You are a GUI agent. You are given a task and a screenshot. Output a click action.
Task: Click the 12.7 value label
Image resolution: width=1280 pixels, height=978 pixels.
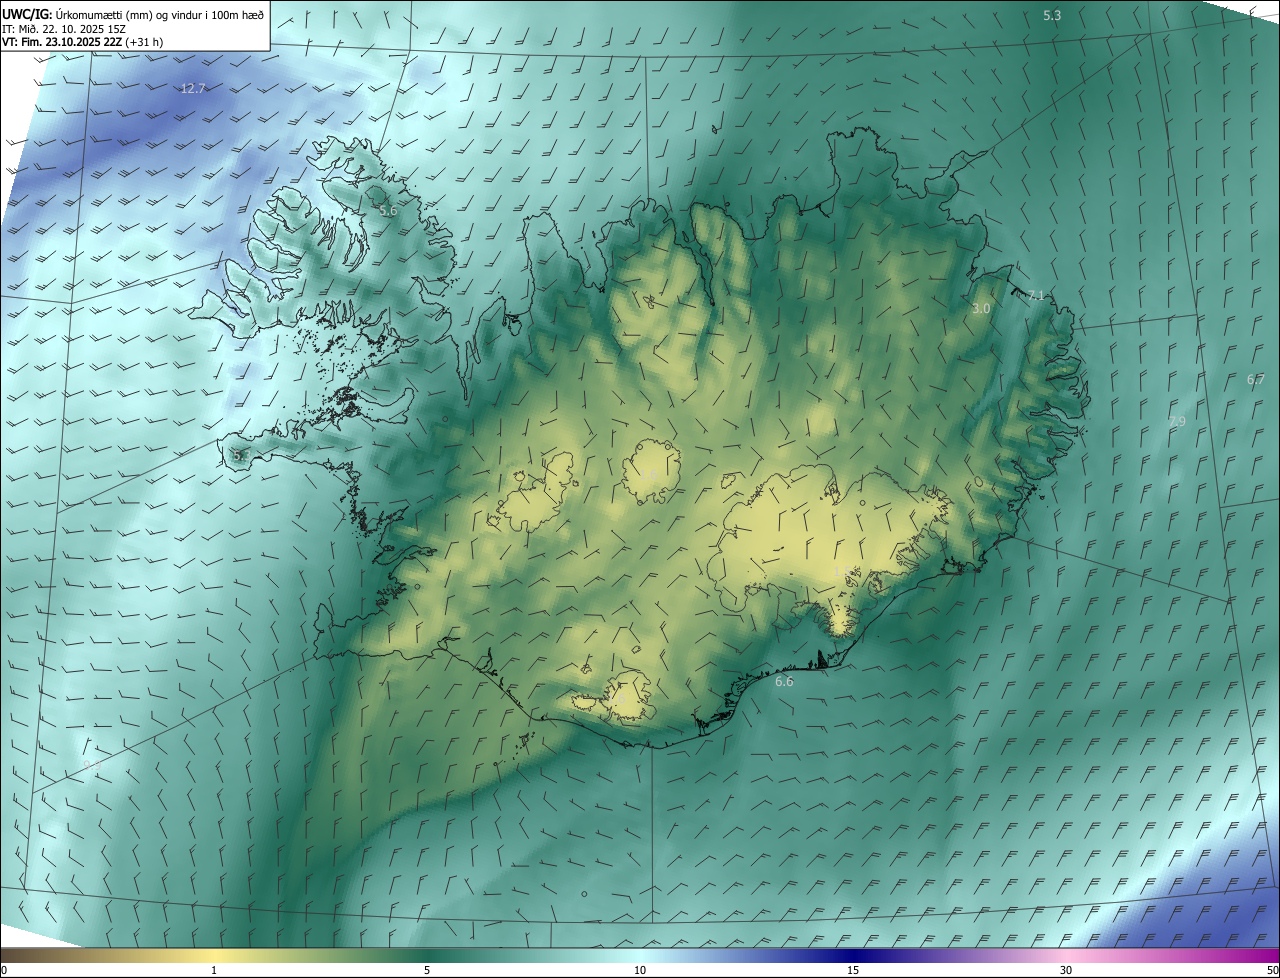(193, 89)
